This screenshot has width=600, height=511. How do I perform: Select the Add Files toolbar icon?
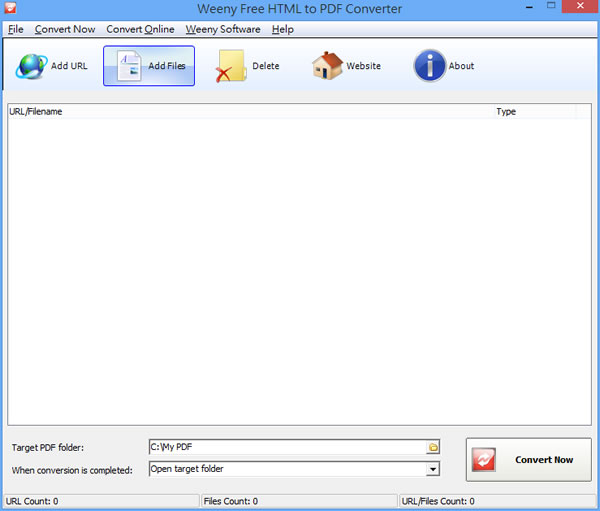pyautogui.click(x=130, y=66)
